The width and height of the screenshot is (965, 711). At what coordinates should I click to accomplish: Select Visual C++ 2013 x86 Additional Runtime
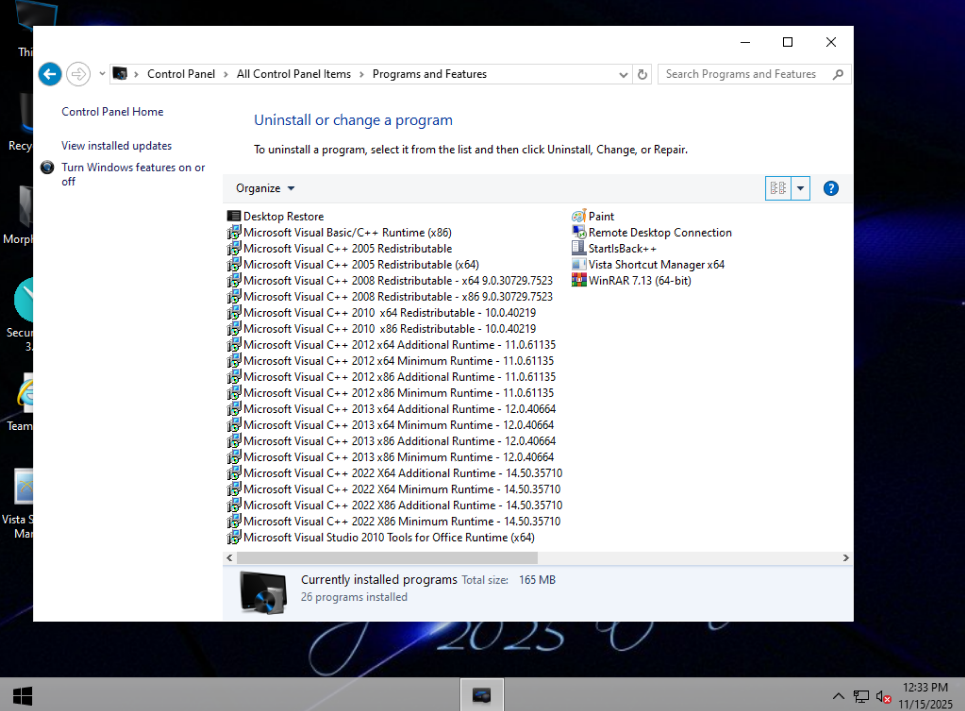391,441
